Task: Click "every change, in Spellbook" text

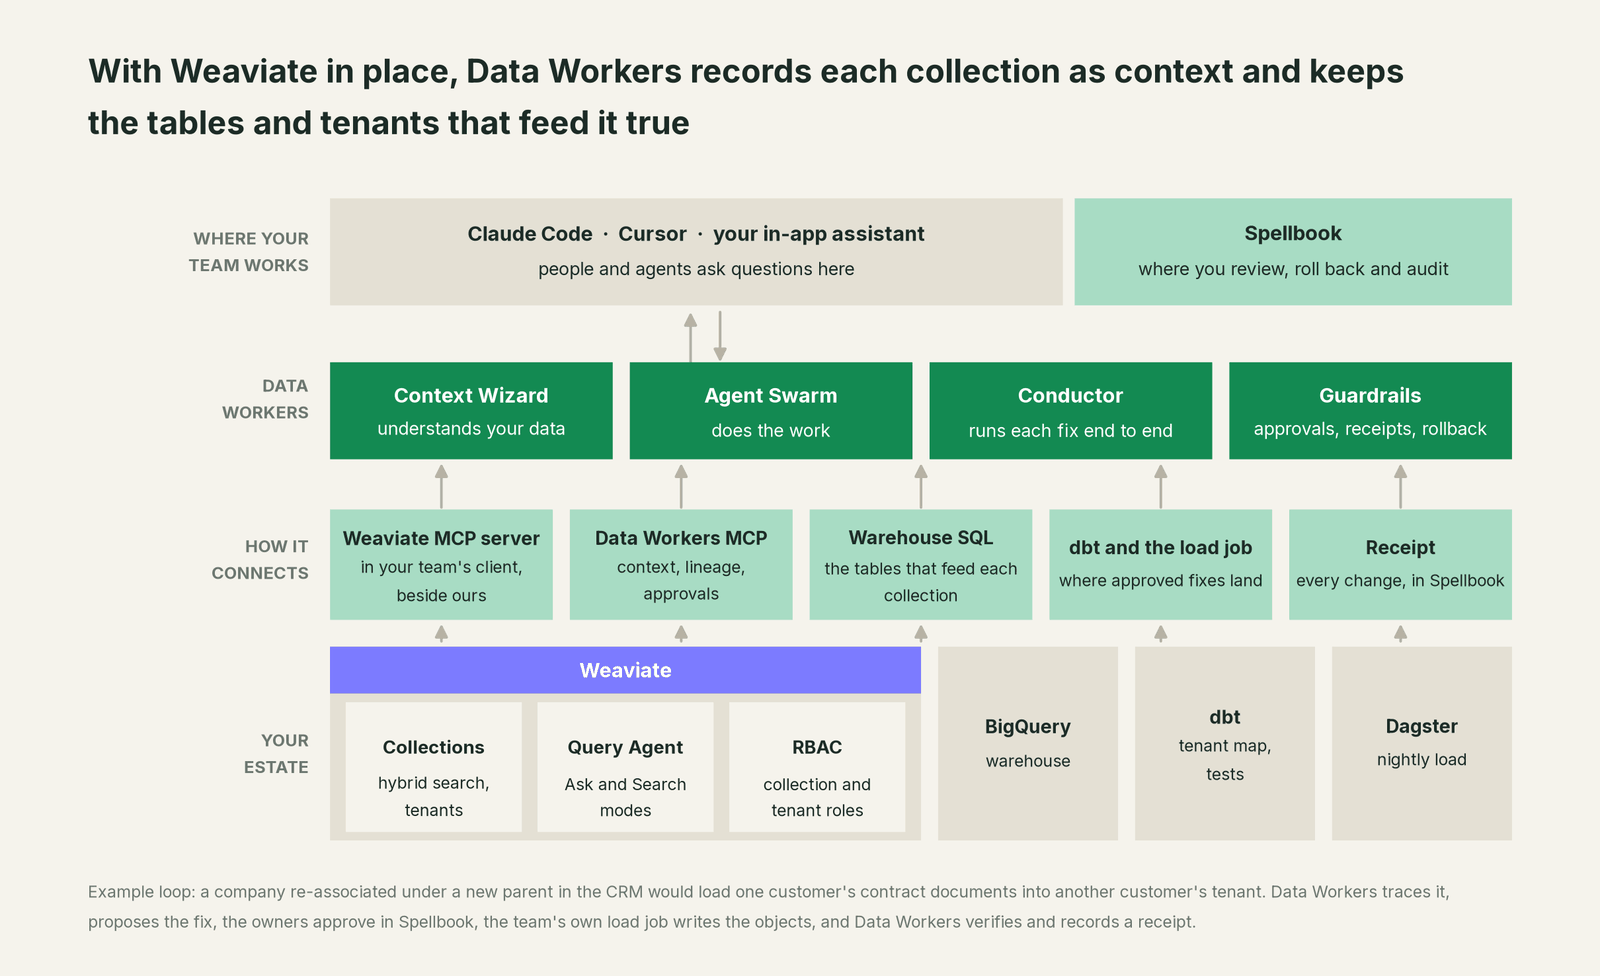Action: point(1400,581)
